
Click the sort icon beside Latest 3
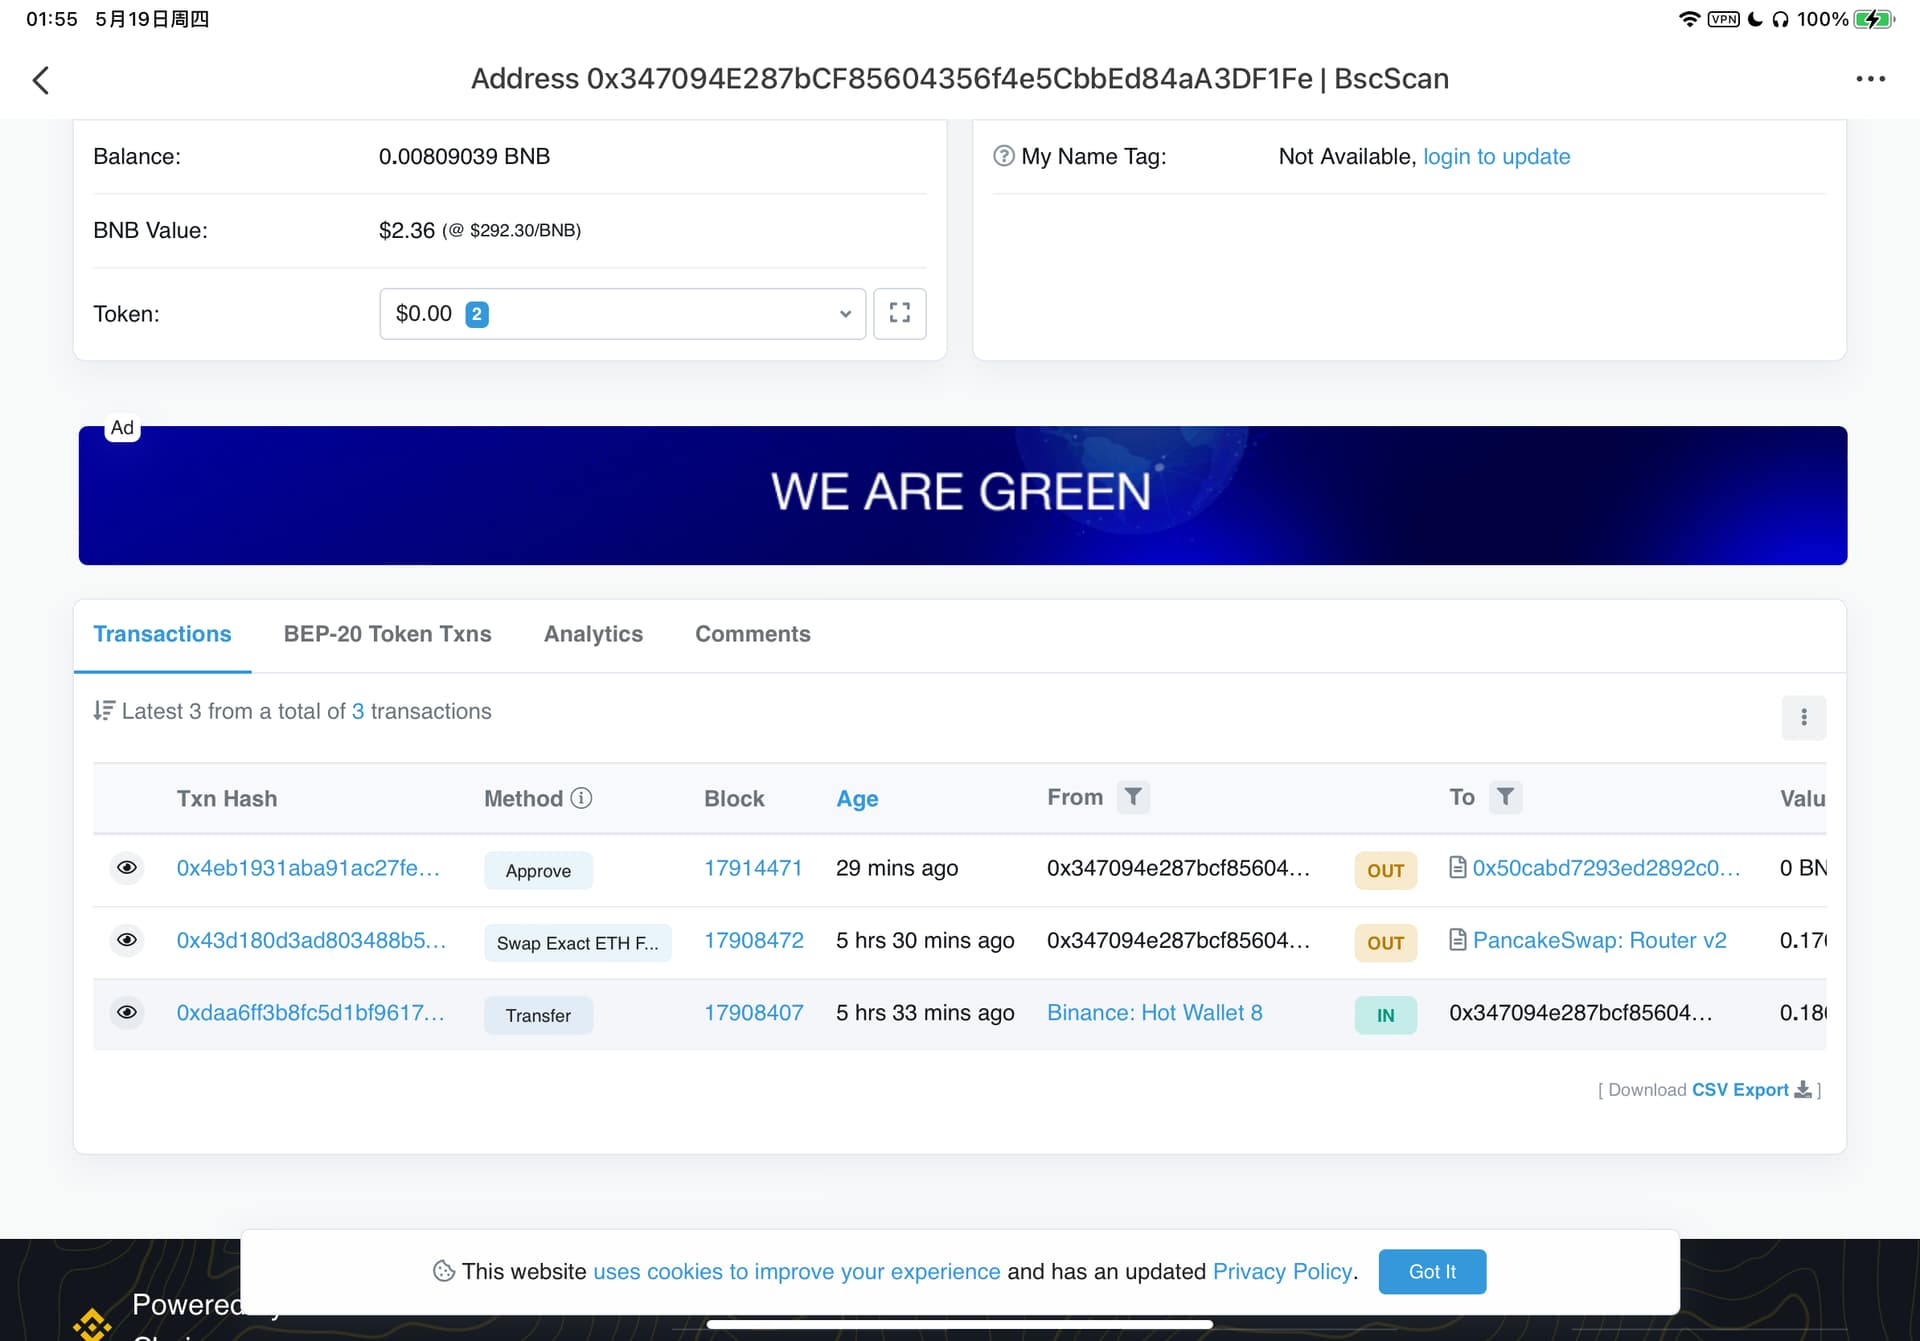(x=104, y=711)
